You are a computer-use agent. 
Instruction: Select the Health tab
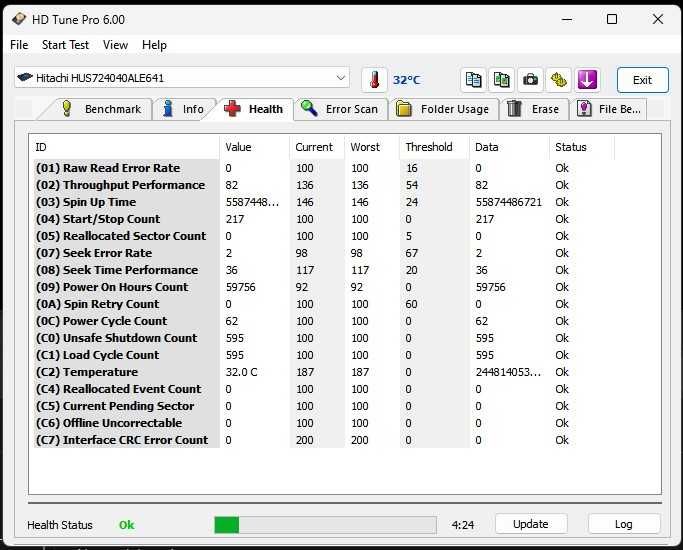click(254, 109)
